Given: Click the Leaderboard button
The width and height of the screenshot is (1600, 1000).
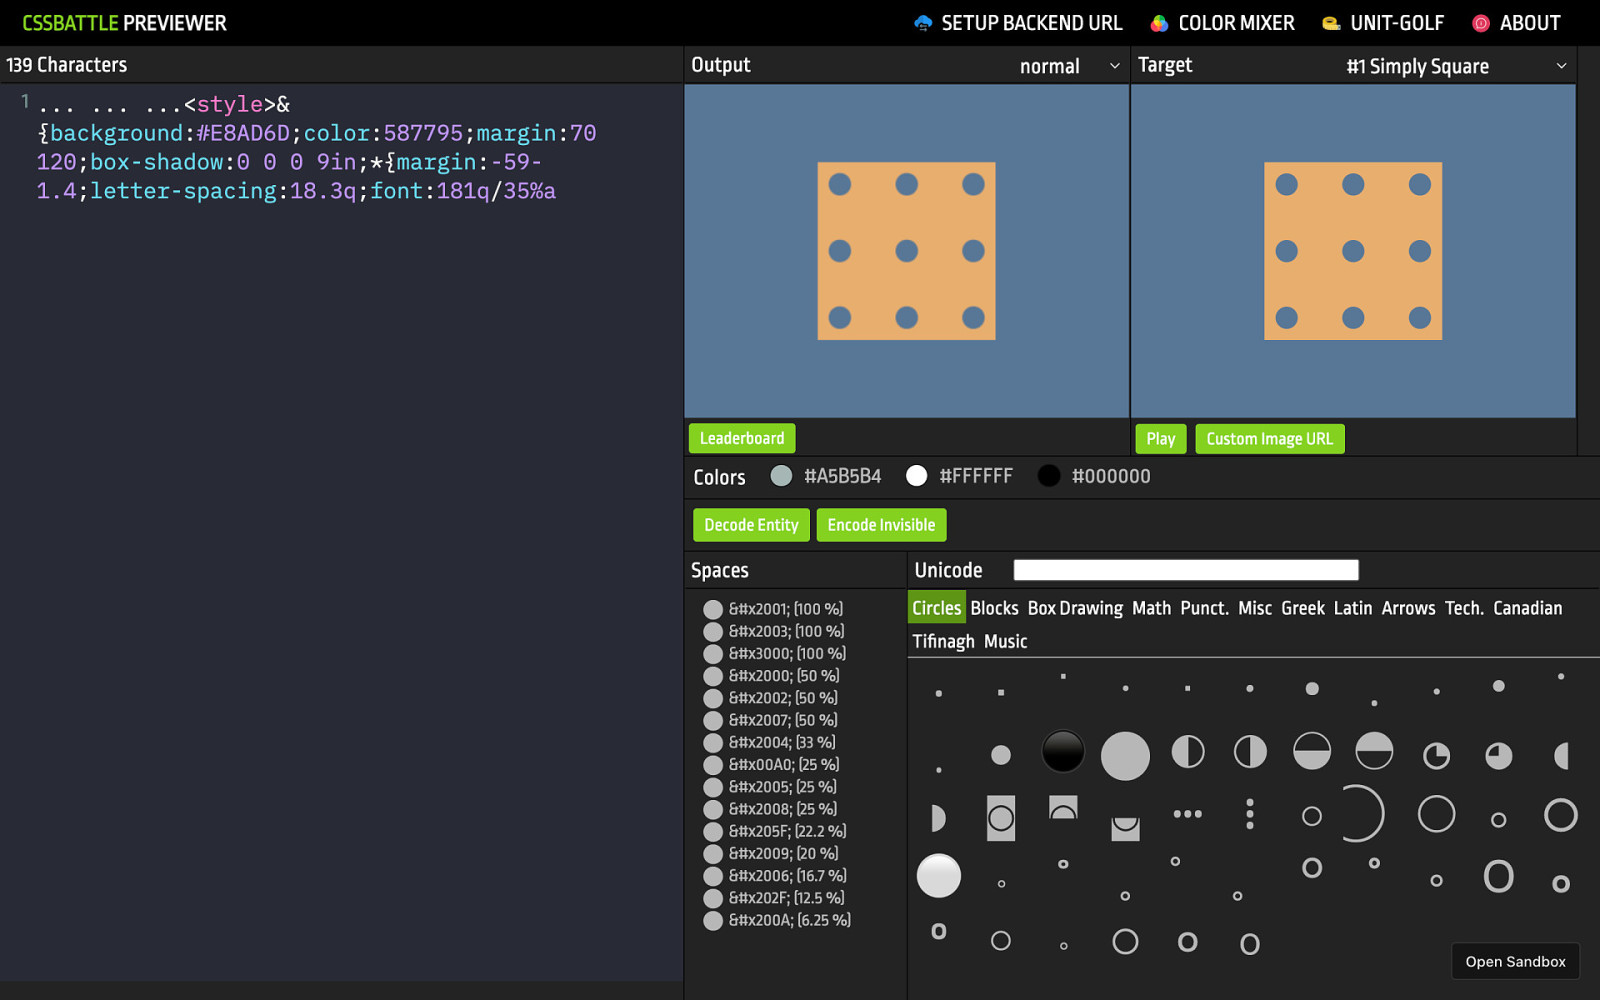Looking at the screenshot, I should coord(742,438).
